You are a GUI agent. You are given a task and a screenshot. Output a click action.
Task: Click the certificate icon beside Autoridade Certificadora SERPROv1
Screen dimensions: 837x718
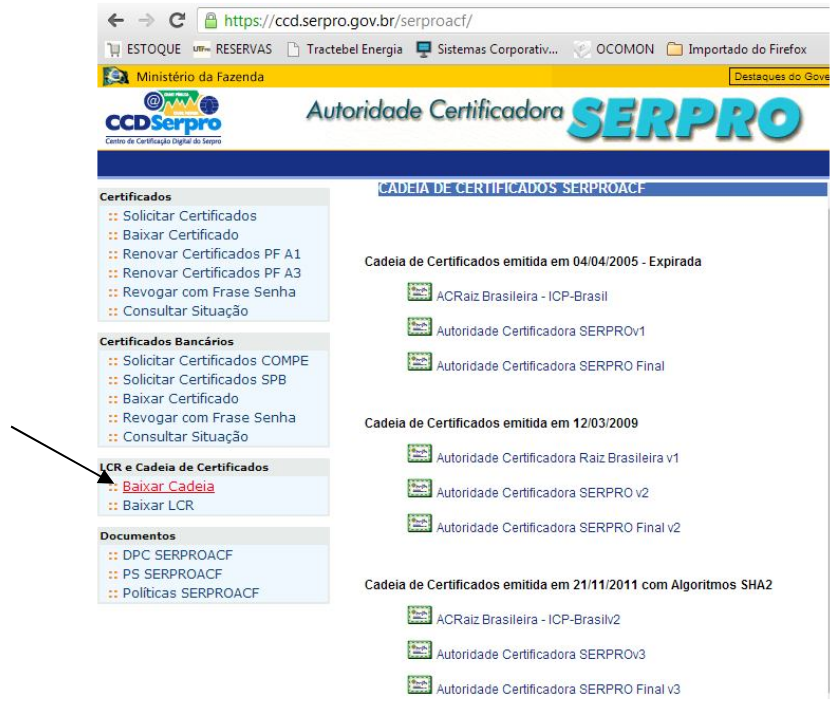[x=420, y=328]
